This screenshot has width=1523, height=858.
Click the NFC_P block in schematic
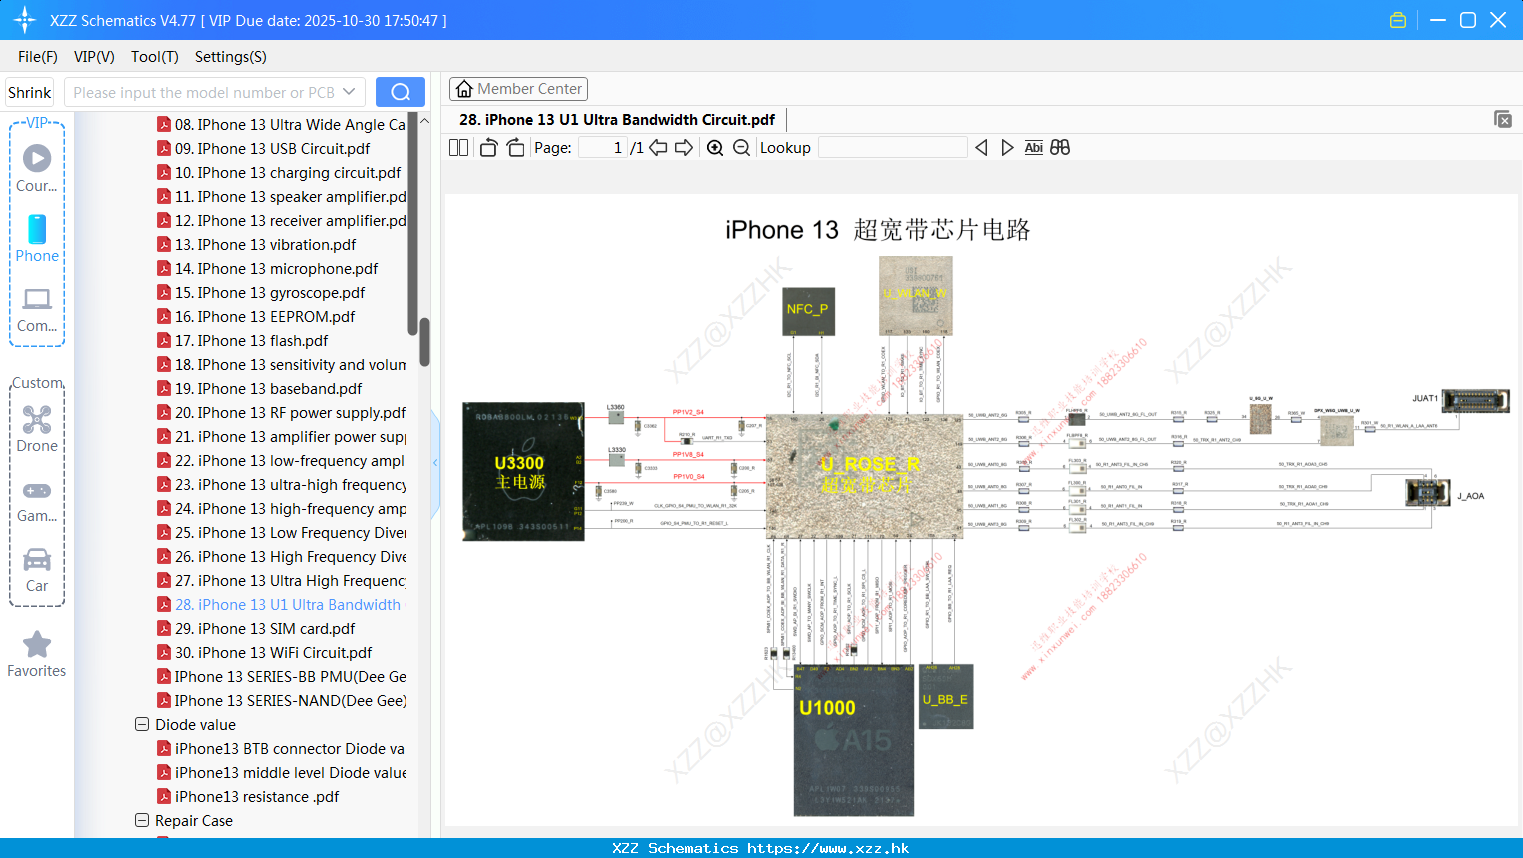click(x=807, y=310)
